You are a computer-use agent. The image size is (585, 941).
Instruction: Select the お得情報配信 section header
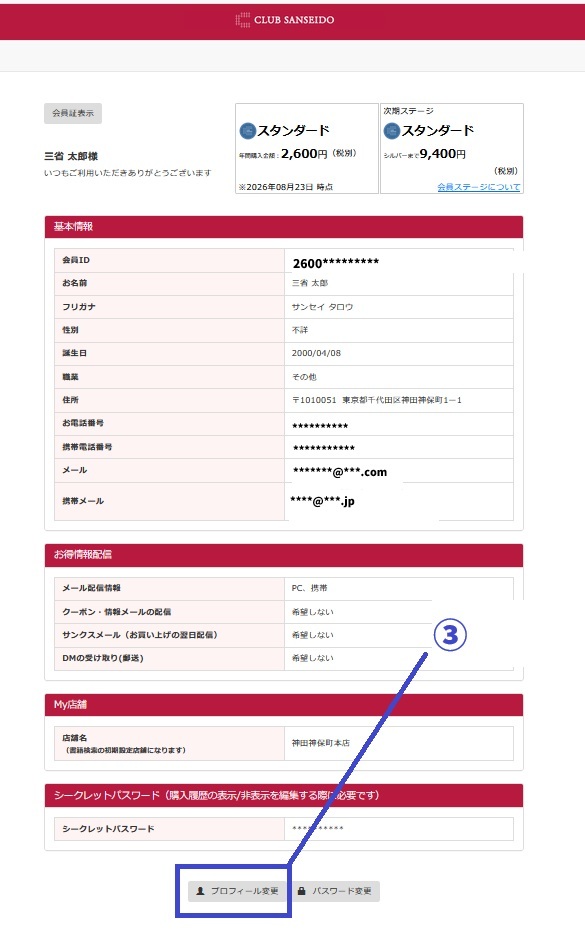[284, 555]
